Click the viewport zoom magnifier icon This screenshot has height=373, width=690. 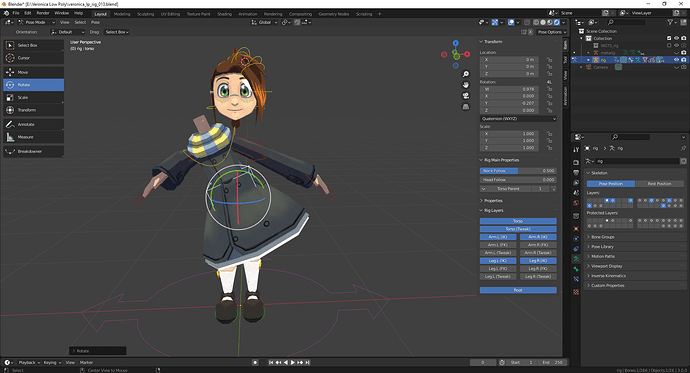click(466, 74)
